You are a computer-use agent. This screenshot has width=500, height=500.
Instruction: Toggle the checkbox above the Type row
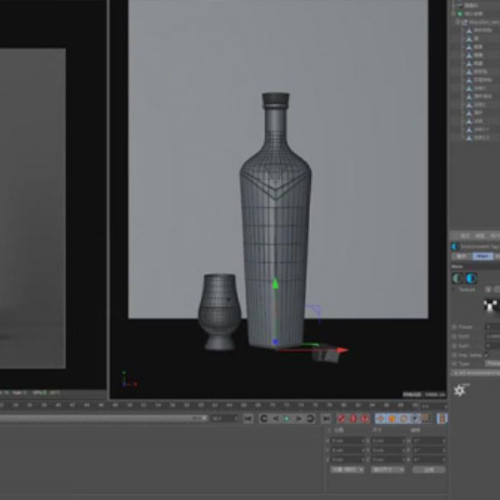(487, 355)
